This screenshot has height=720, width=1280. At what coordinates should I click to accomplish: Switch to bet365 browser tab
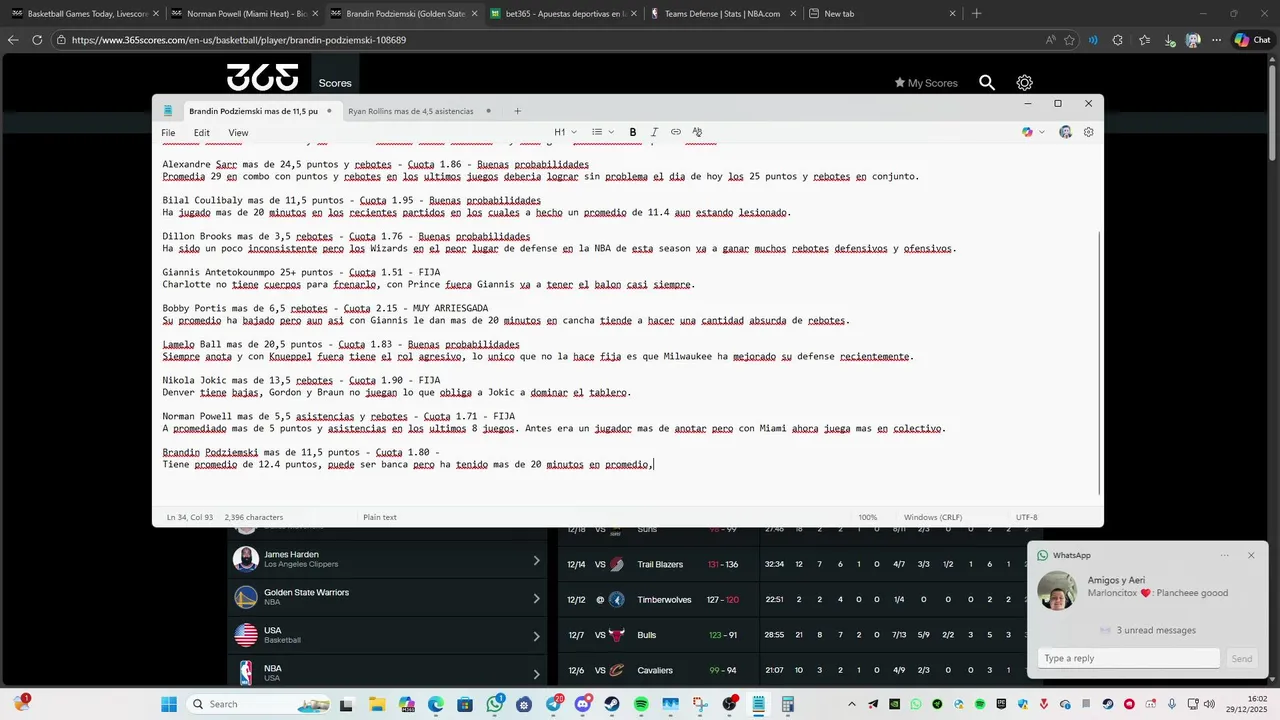565,14
